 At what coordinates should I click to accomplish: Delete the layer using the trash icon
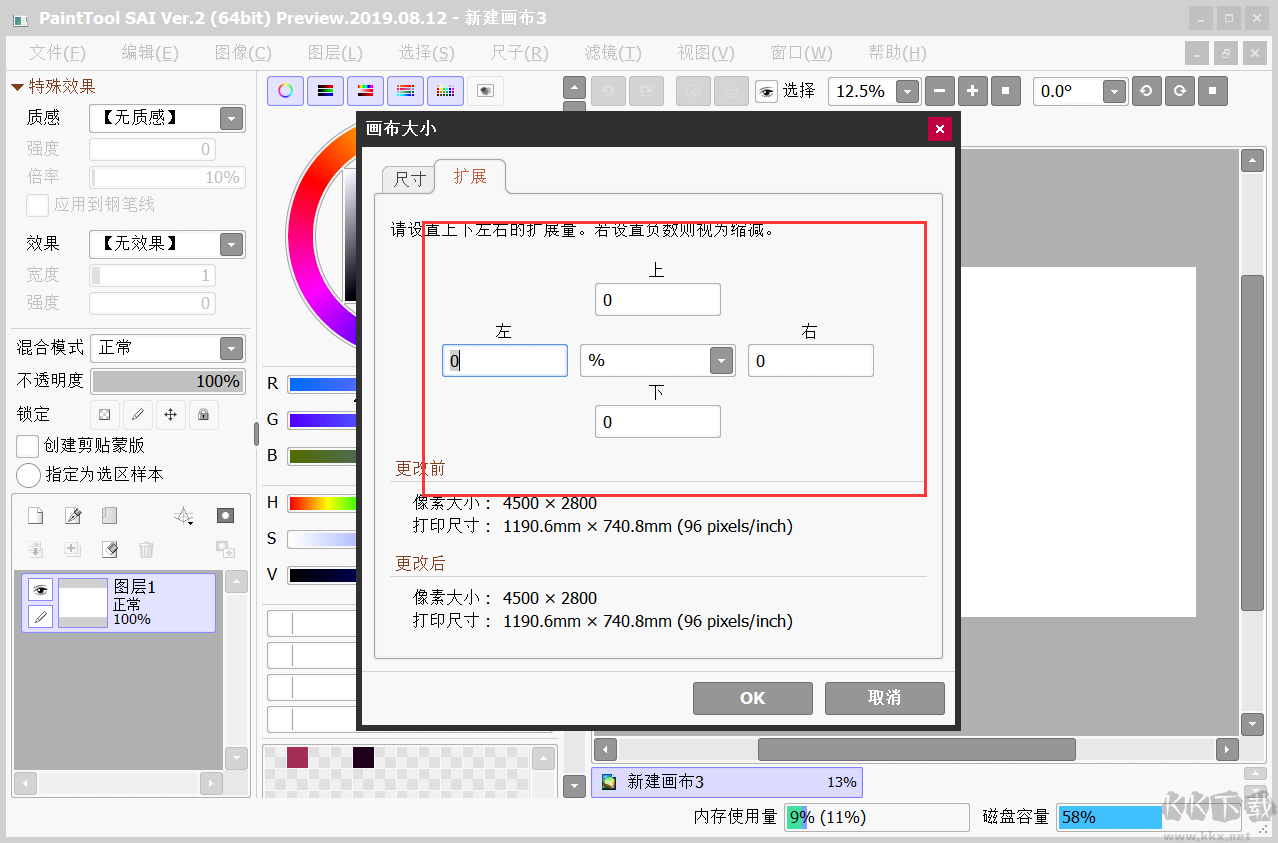[x=146, y=549]
